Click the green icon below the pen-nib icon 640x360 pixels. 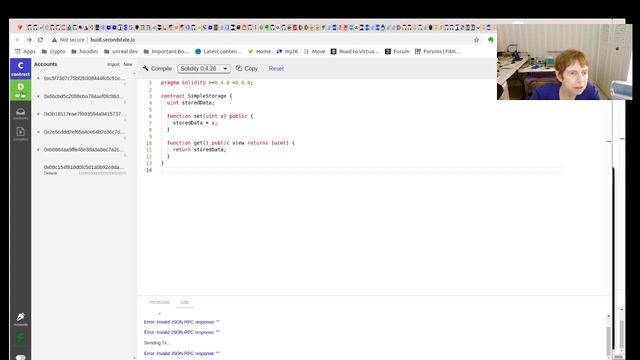[20, 337]
